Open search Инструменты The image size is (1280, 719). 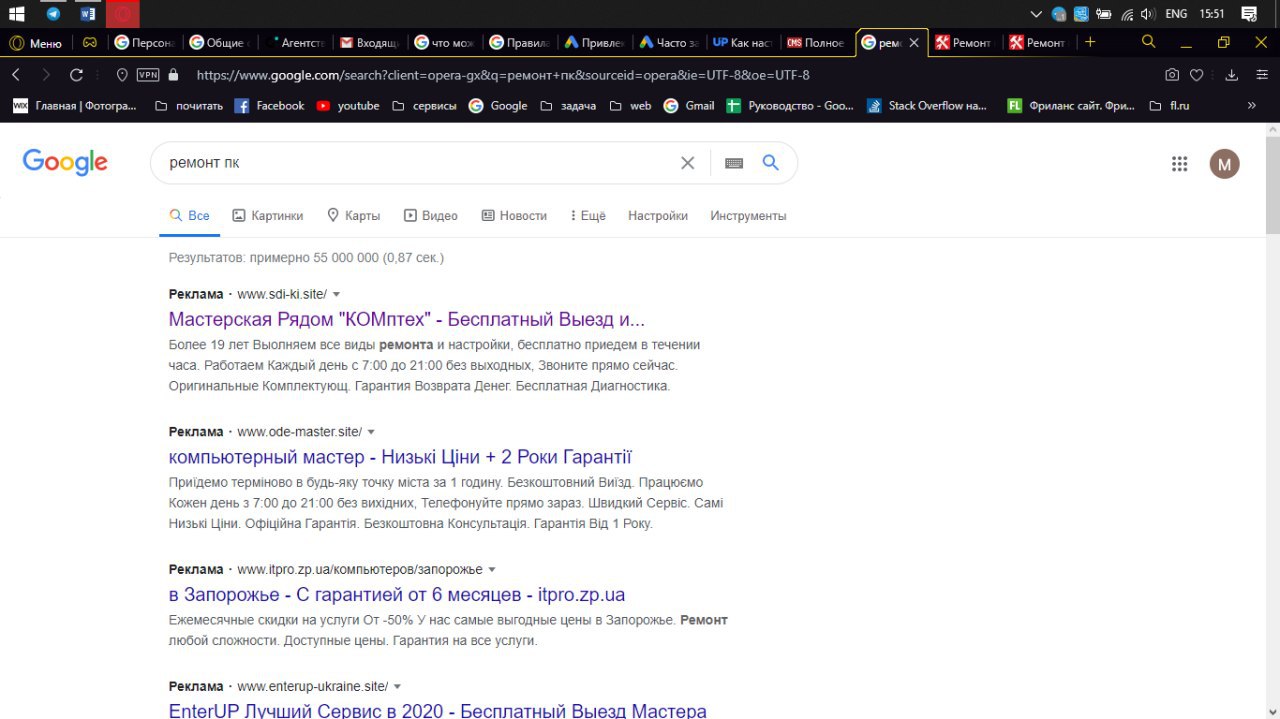point(748,215)
